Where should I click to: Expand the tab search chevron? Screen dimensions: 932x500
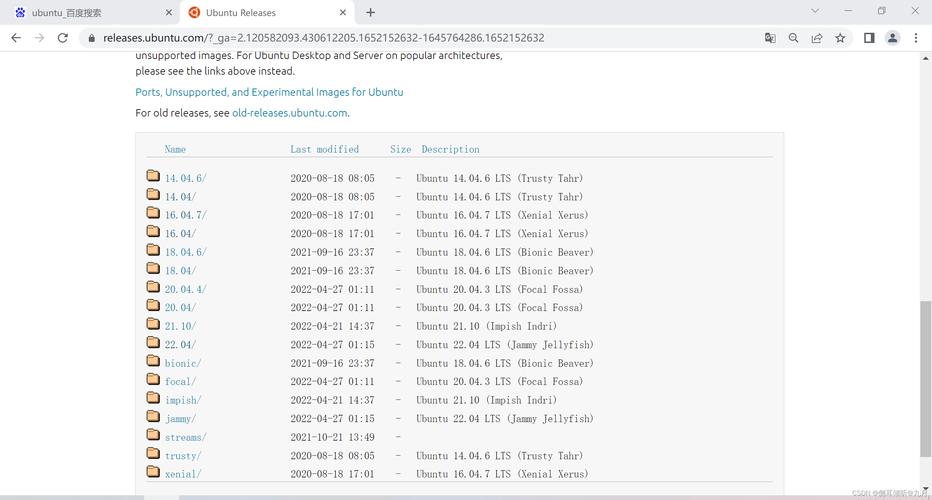point(816,11)
